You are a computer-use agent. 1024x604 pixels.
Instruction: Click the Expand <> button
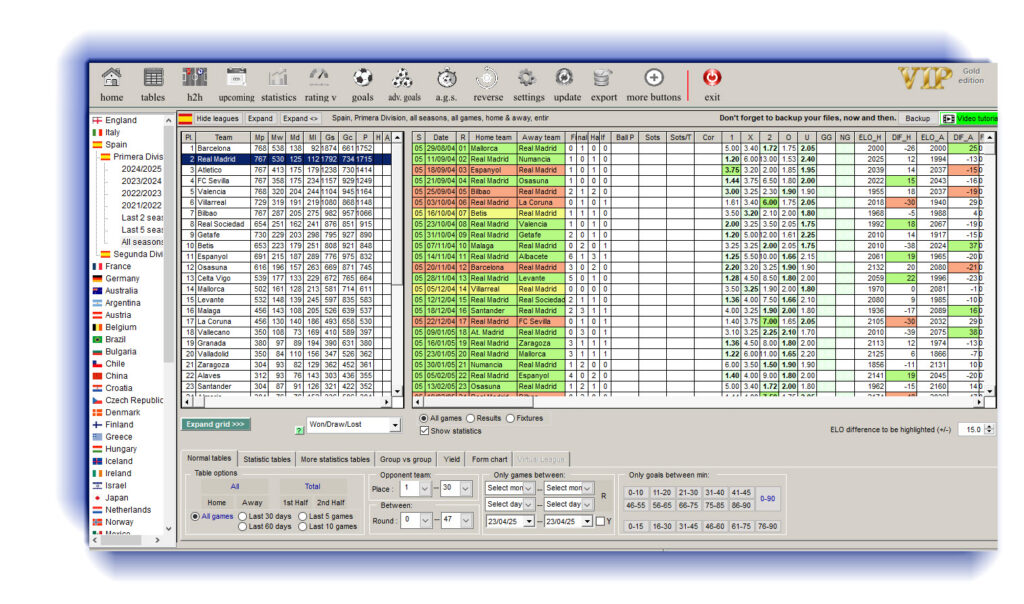point(300,119)
